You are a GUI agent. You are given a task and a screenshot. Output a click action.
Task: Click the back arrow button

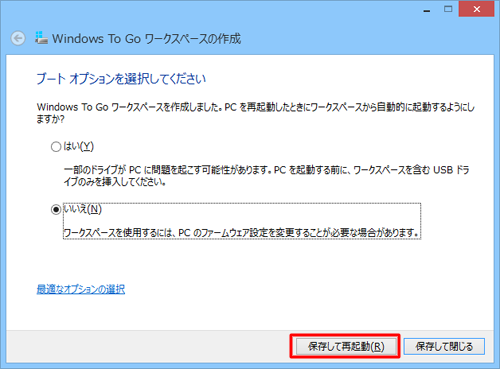(18, 38)
